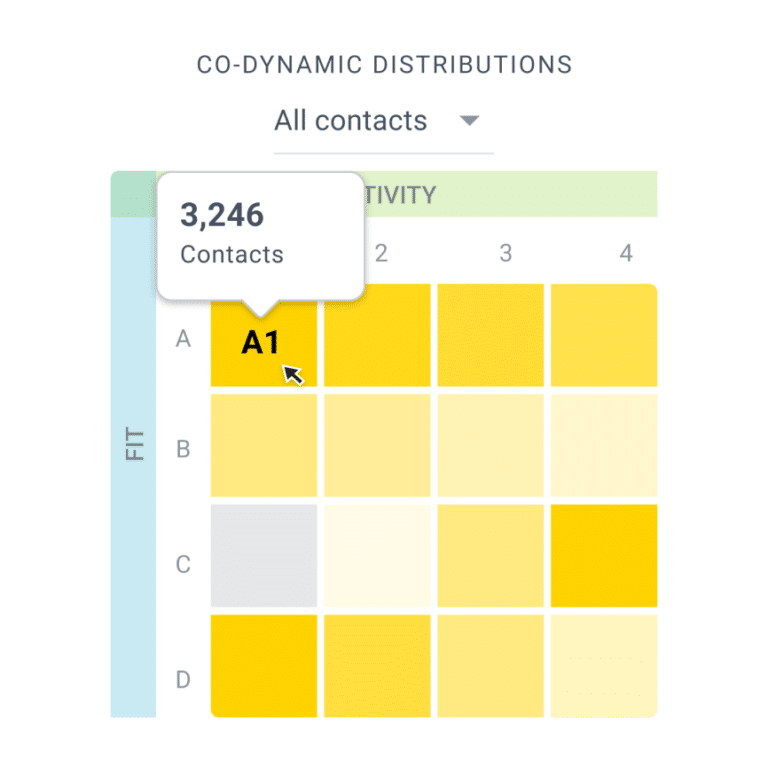The image size is (768, 768).
Task: Open the All contacts dropdown arrow
Action: click(469, 122)
